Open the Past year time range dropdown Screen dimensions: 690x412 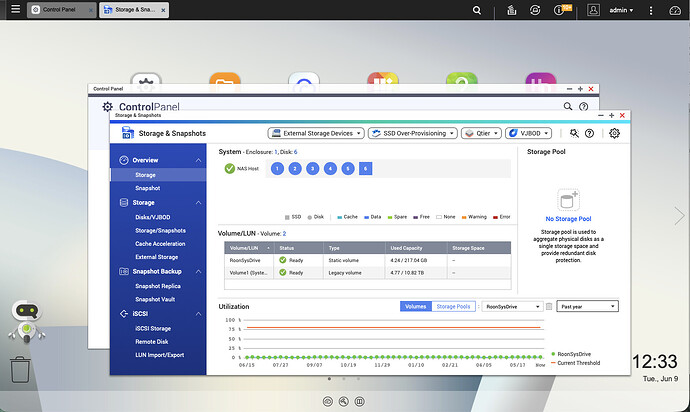(587, 306)
